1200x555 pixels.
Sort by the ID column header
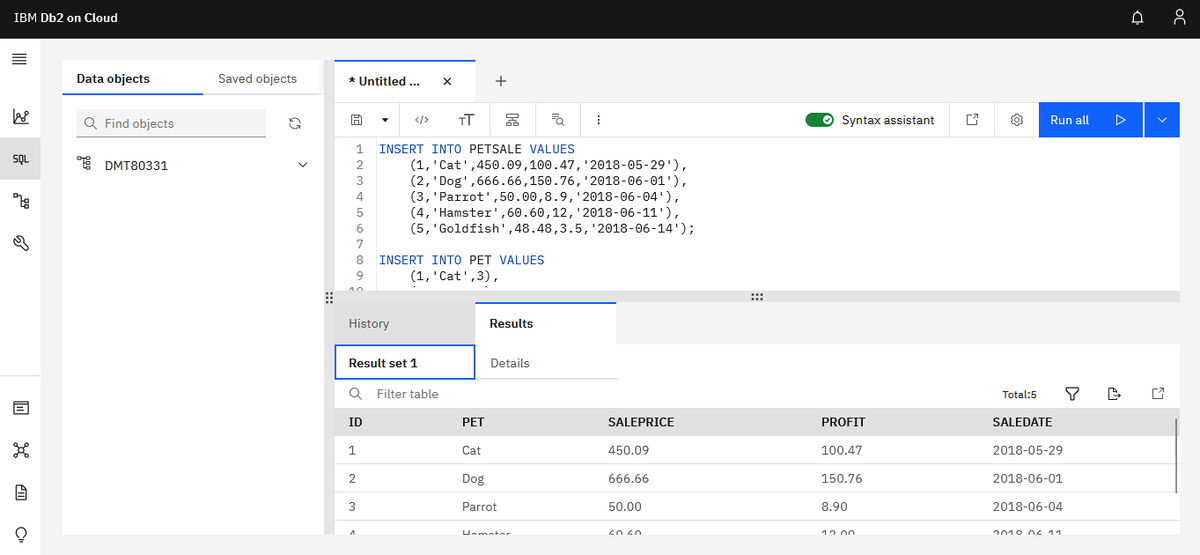tap(355, 422)
